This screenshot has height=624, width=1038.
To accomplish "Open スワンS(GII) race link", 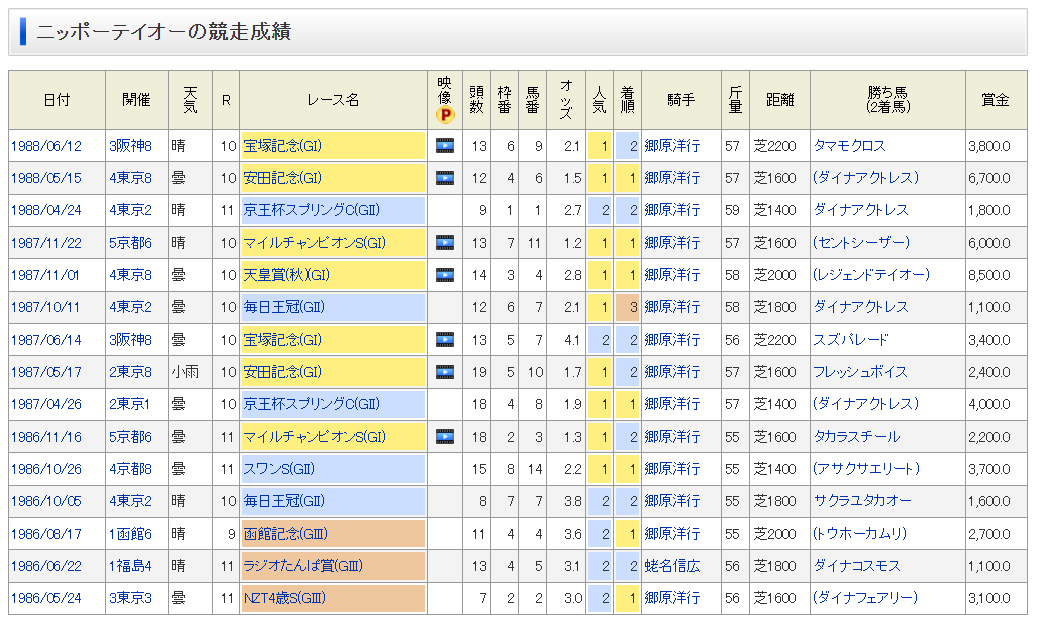I will pyautogui.click(x=279, y=469).
